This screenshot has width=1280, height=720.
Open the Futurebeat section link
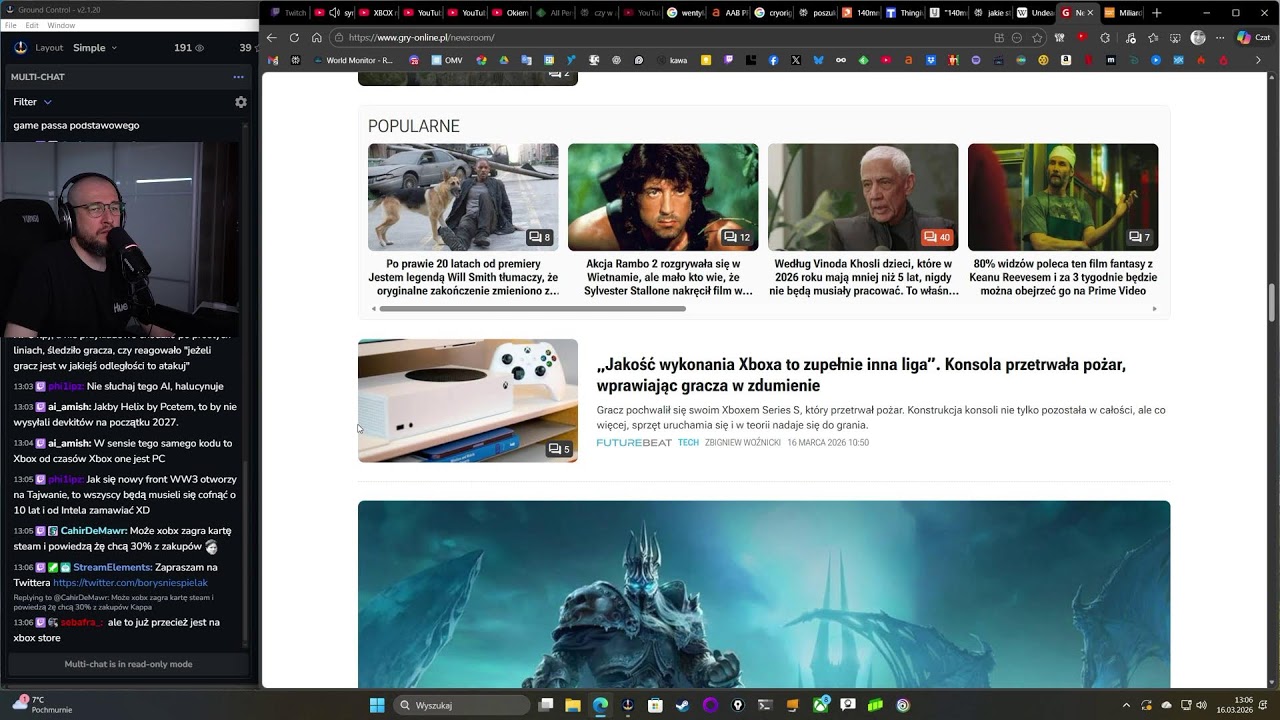pyautogui.click(x=634, y=443)
